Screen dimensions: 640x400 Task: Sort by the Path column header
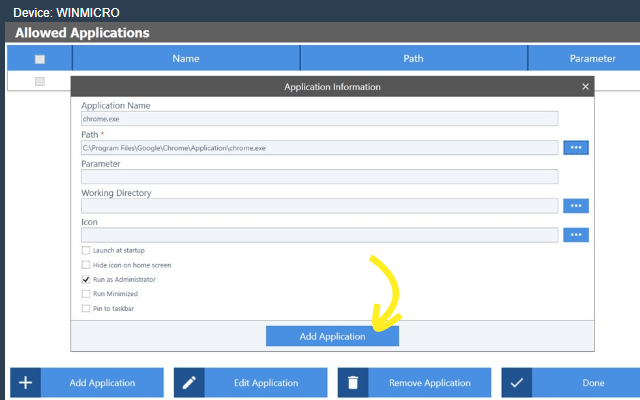pos(414,59)
